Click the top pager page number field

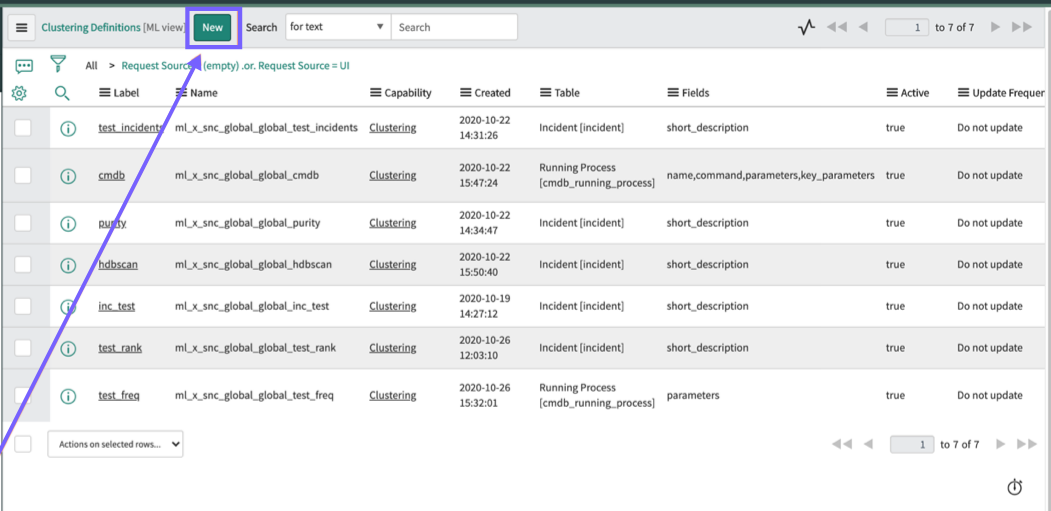[907, 27]
